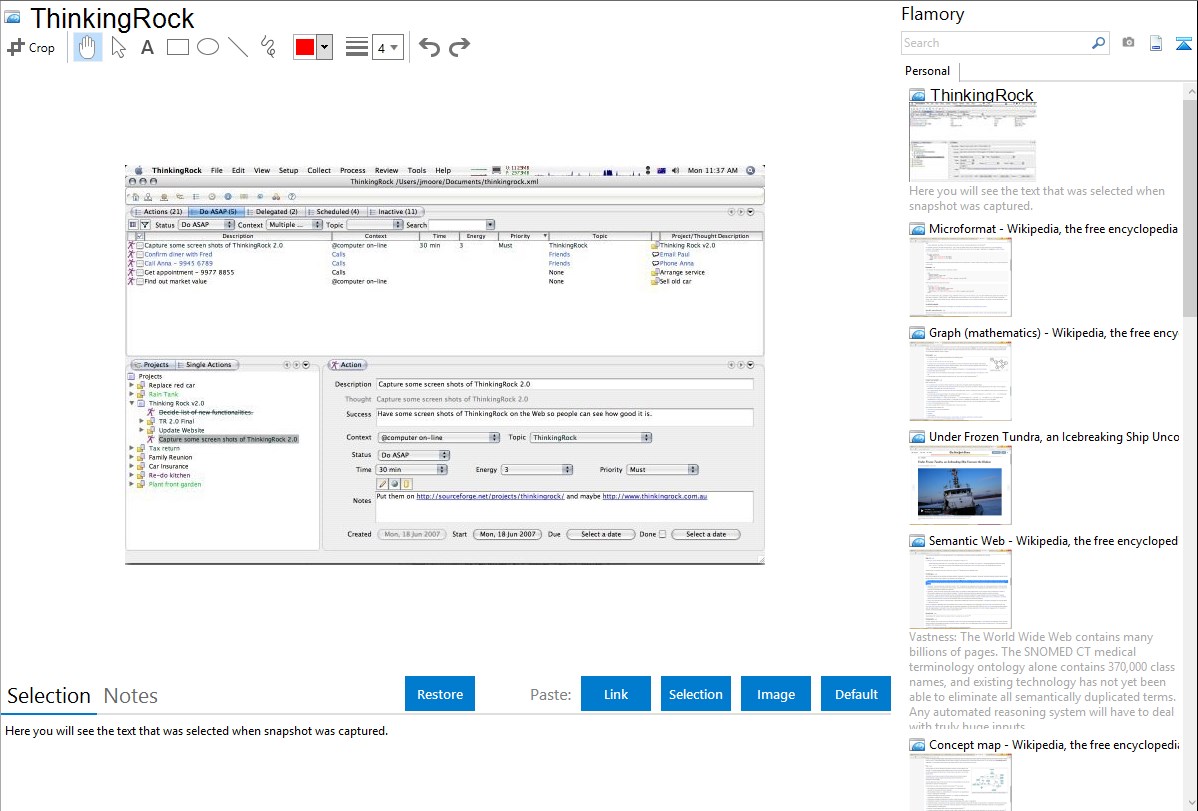Viewport: 1198px width, 811px height.
Task: Pick the rectangle shape tool
Action: click(178, 47)
